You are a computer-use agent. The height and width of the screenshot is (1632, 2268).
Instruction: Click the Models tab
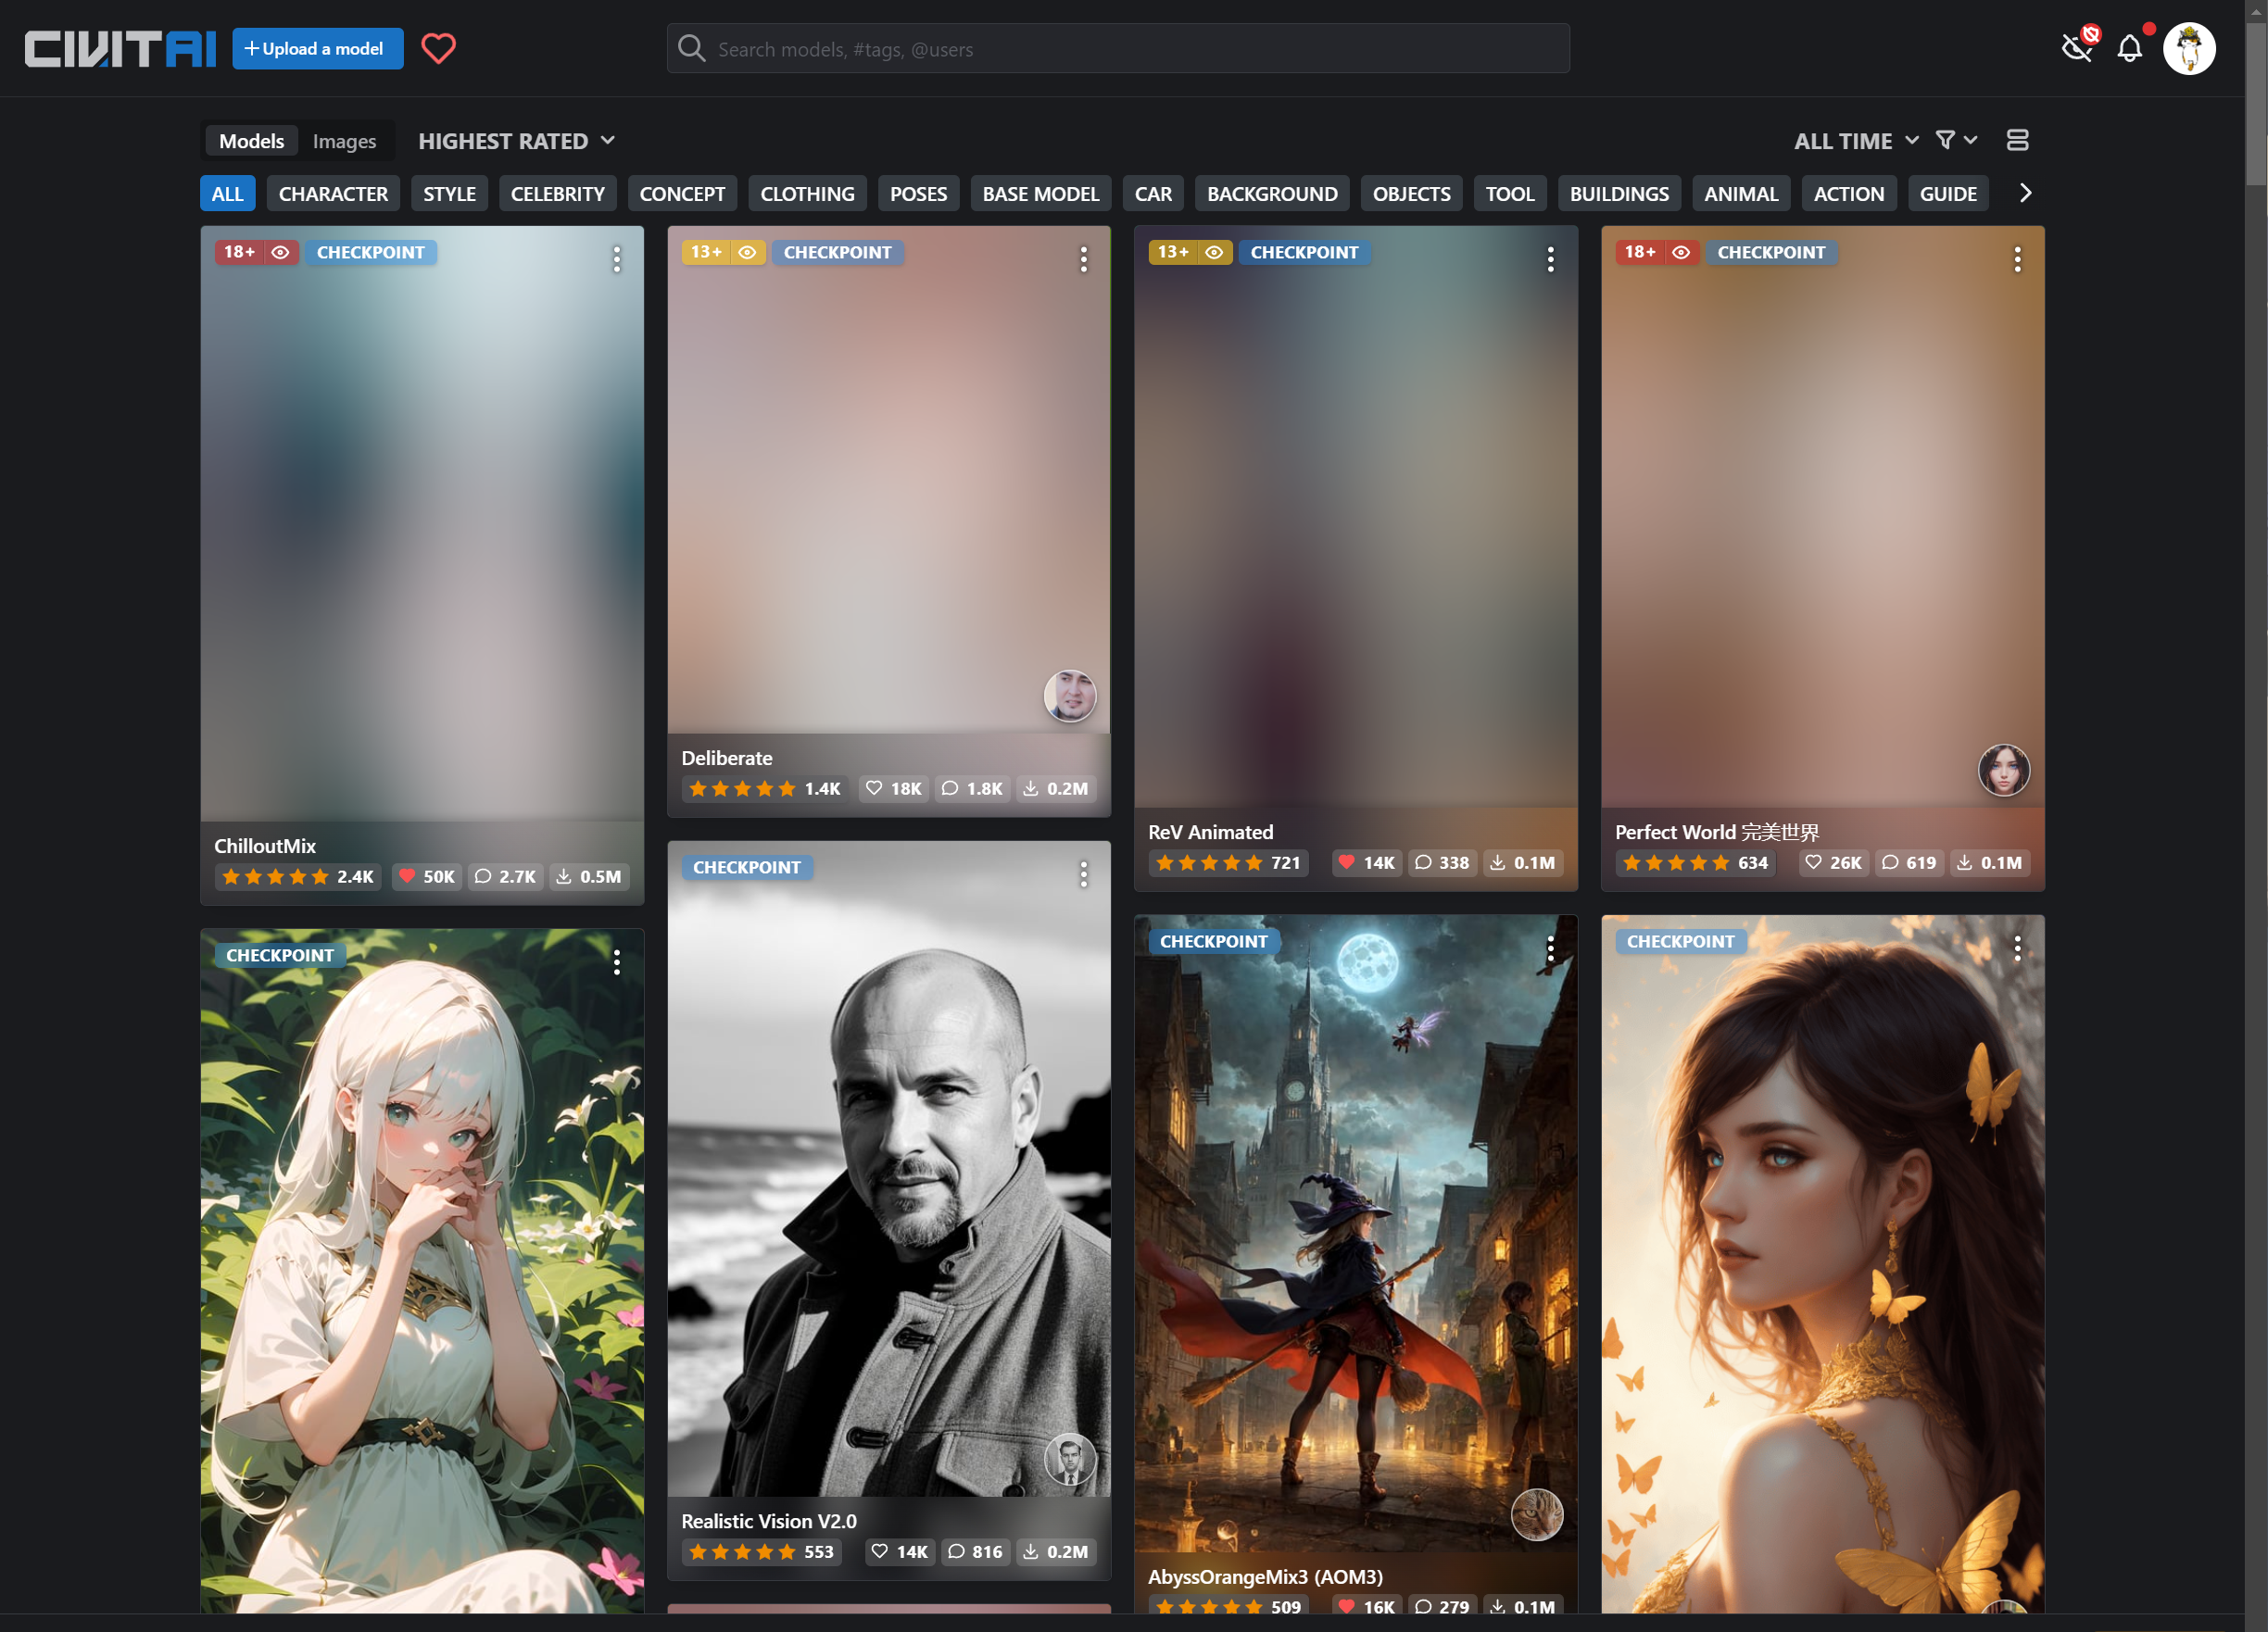tap(252, 141)
